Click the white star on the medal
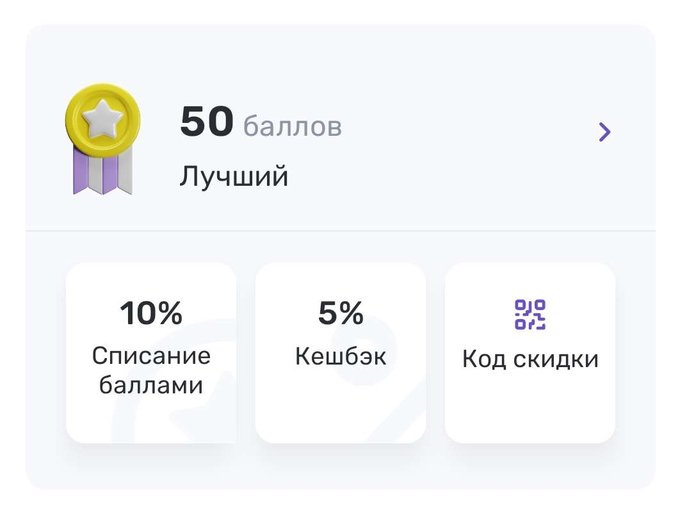Viewport: 680px width, 510px height. pyautogui.click(x=103, y=117)
